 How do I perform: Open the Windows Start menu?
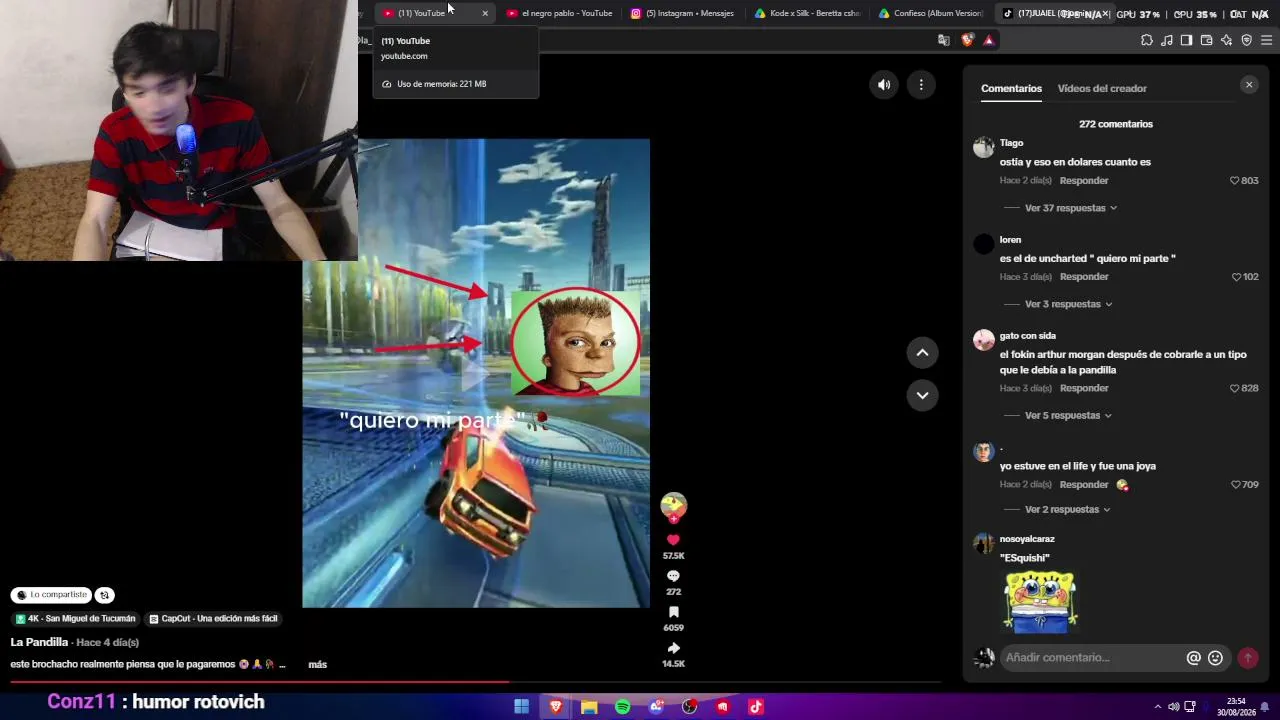coord(522,707)
